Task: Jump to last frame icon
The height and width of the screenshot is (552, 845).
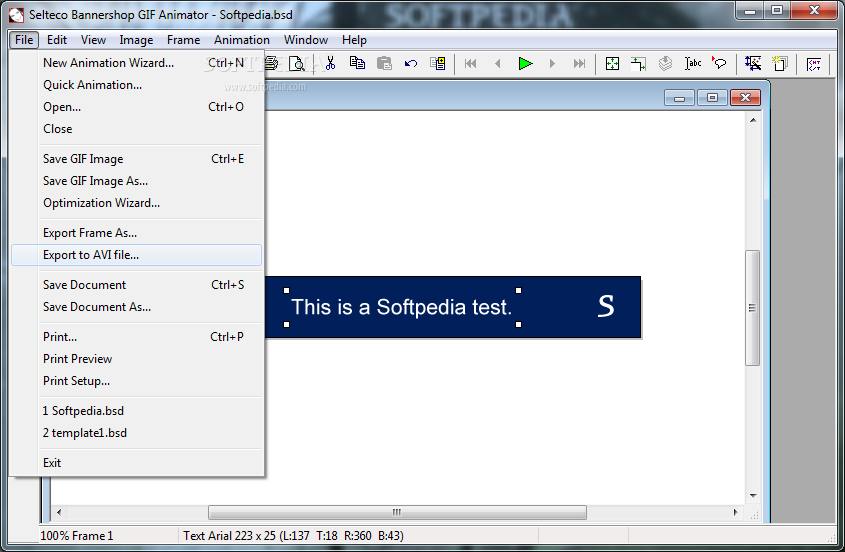Action: (x=579, y=64)
